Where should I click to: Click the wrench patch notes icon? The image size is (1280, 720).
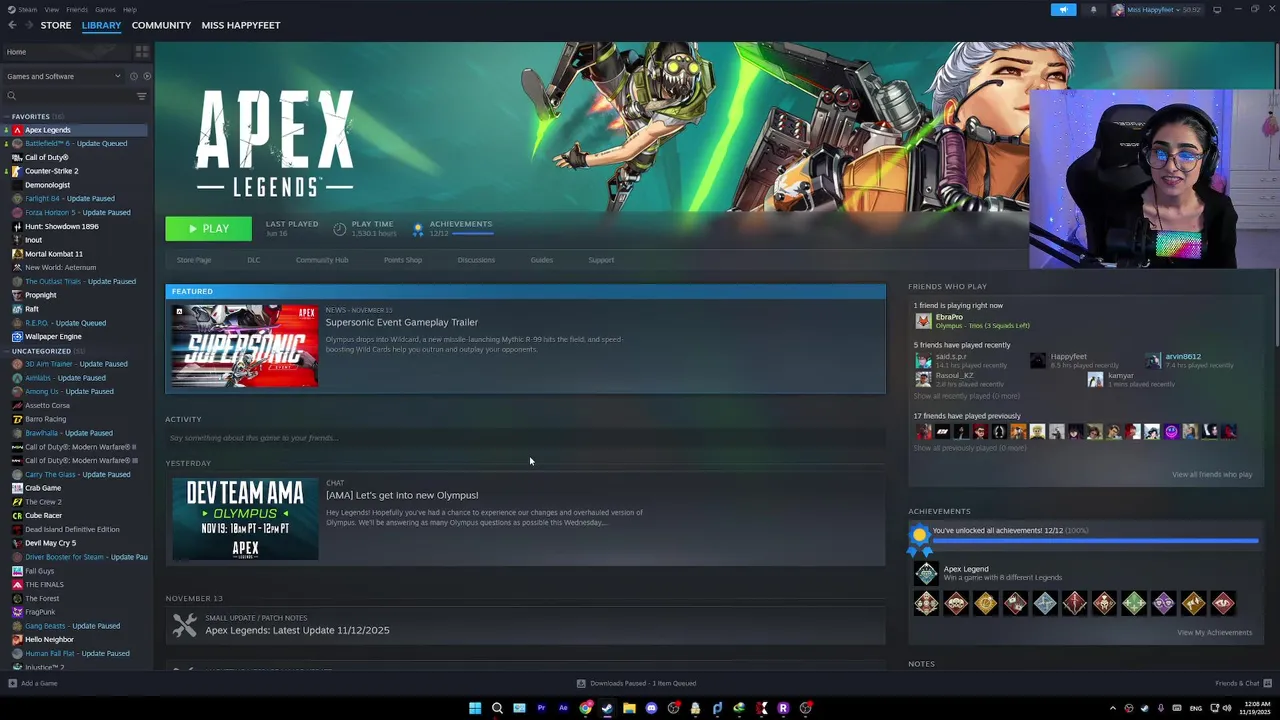coord(185,625)
